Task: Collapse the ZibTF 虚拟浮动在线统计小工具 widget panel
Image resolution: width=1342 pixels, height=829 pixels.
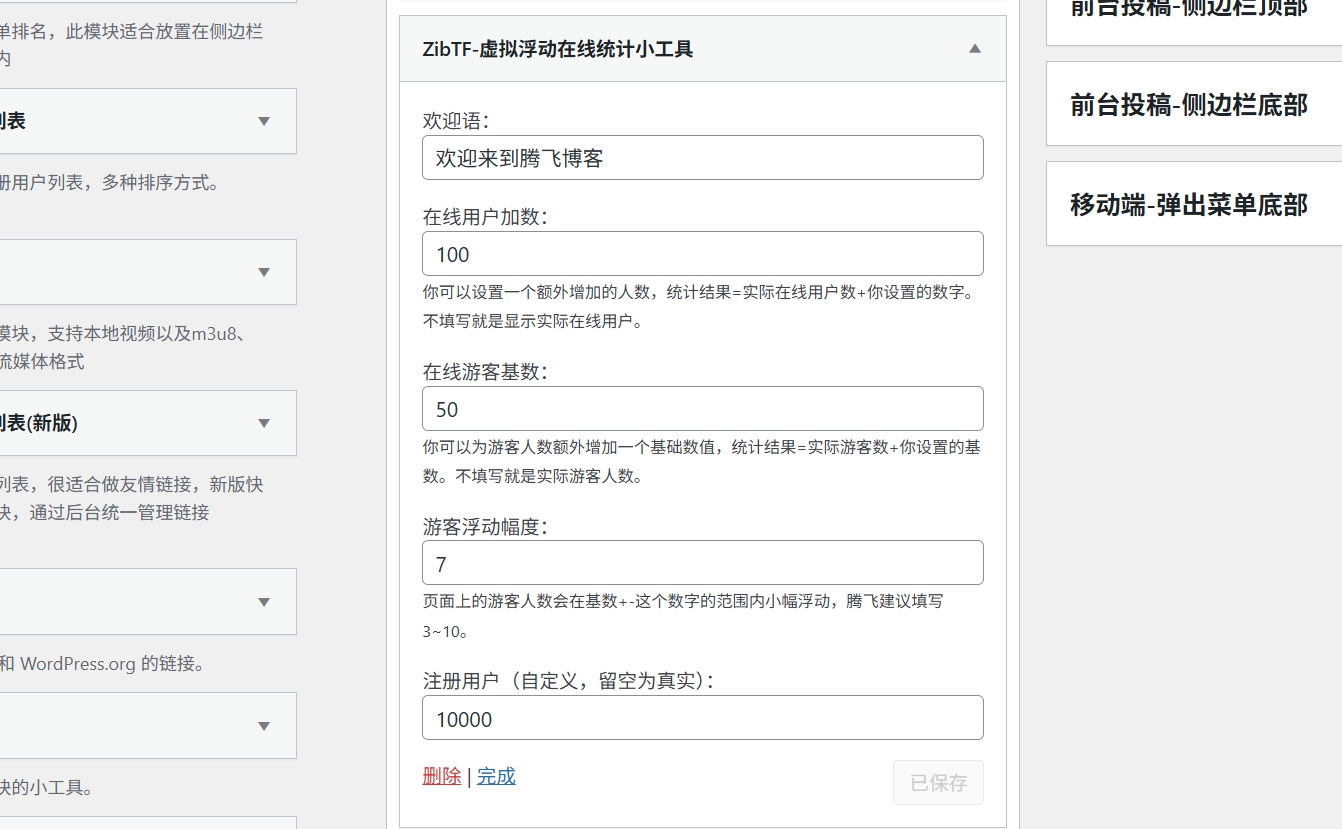Action: click(x=973, y=48)
